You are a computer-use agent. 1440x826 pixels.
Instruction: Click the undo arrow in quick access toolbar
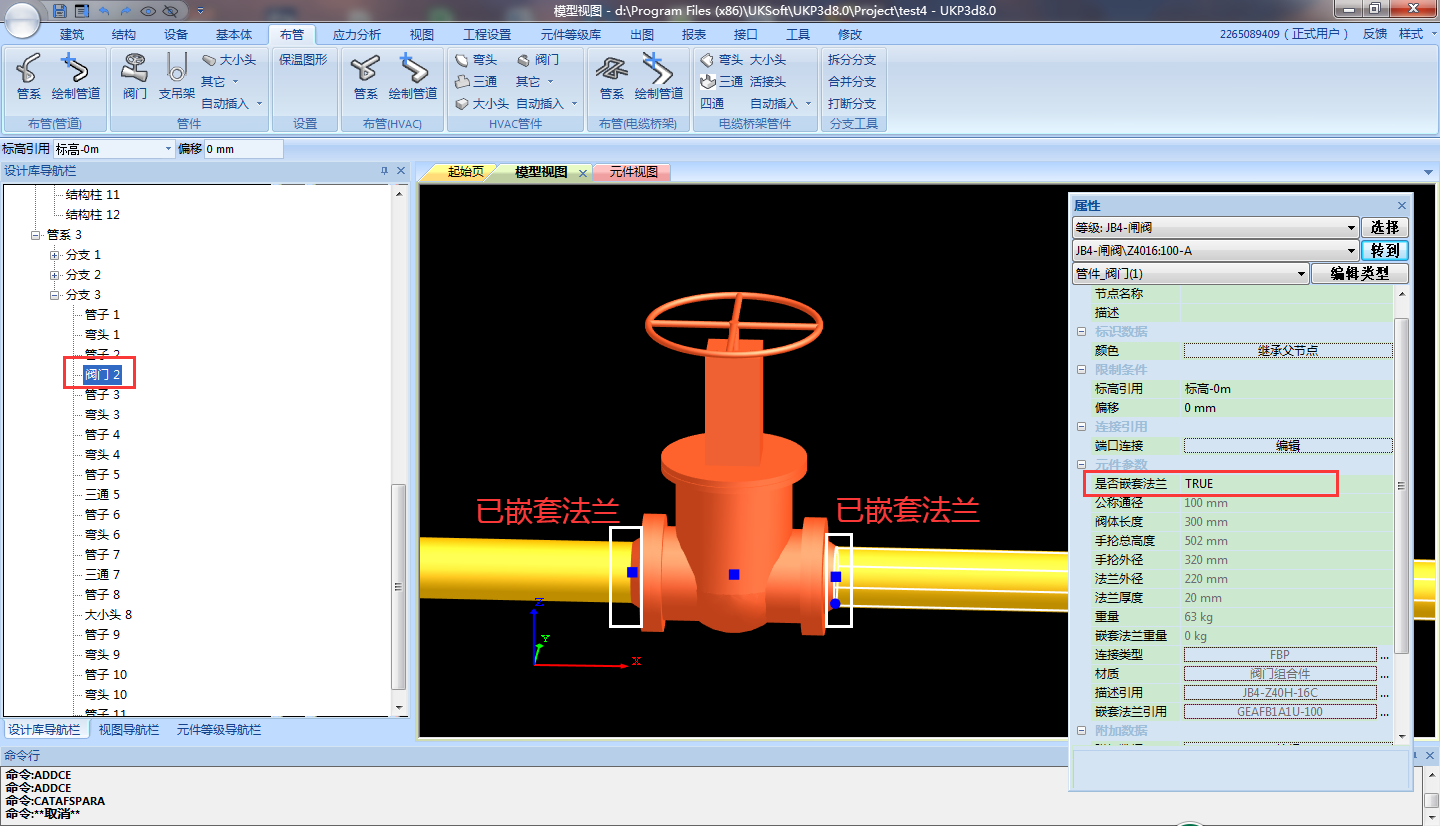[x=104, y=10]
